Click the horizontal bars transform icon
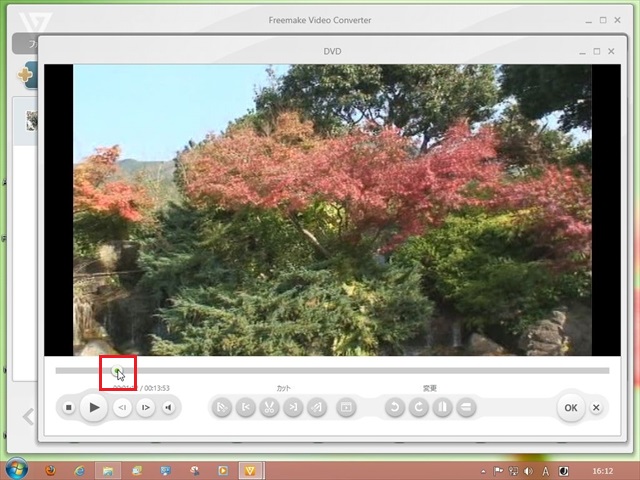The width and height of the screenshot is (640, 480). click(x=466, y=407)
